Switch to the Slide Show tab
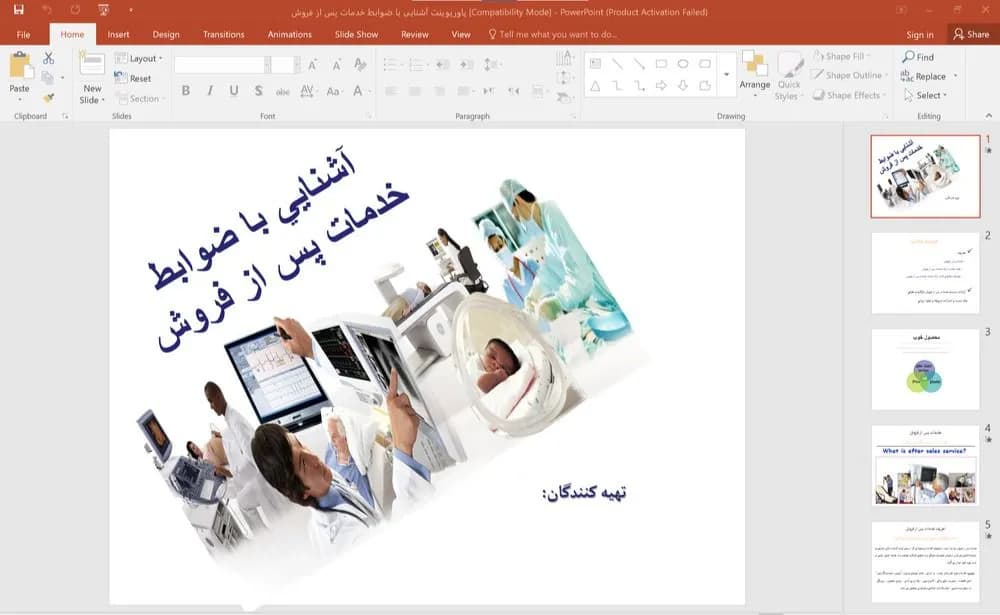The width and height of the screenshot is (1000, 615). [x=357, y=34]
